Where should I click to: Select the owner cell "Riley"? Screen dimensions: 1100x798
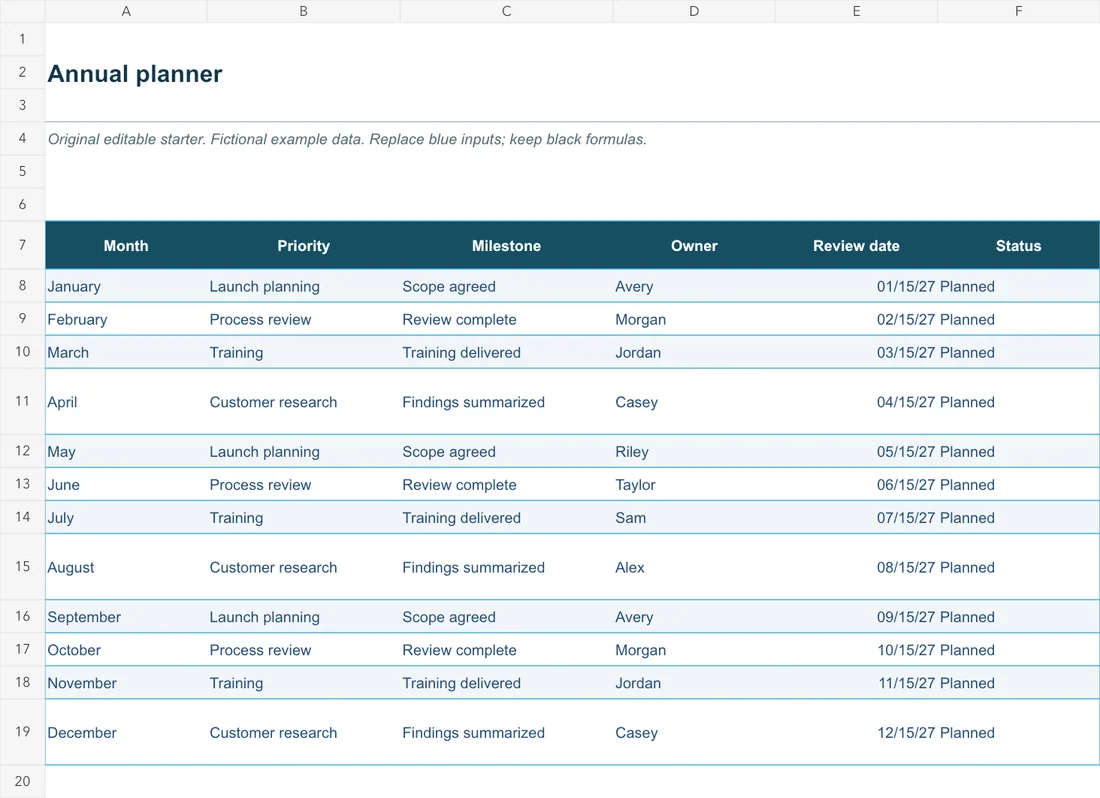click(695, 452)
